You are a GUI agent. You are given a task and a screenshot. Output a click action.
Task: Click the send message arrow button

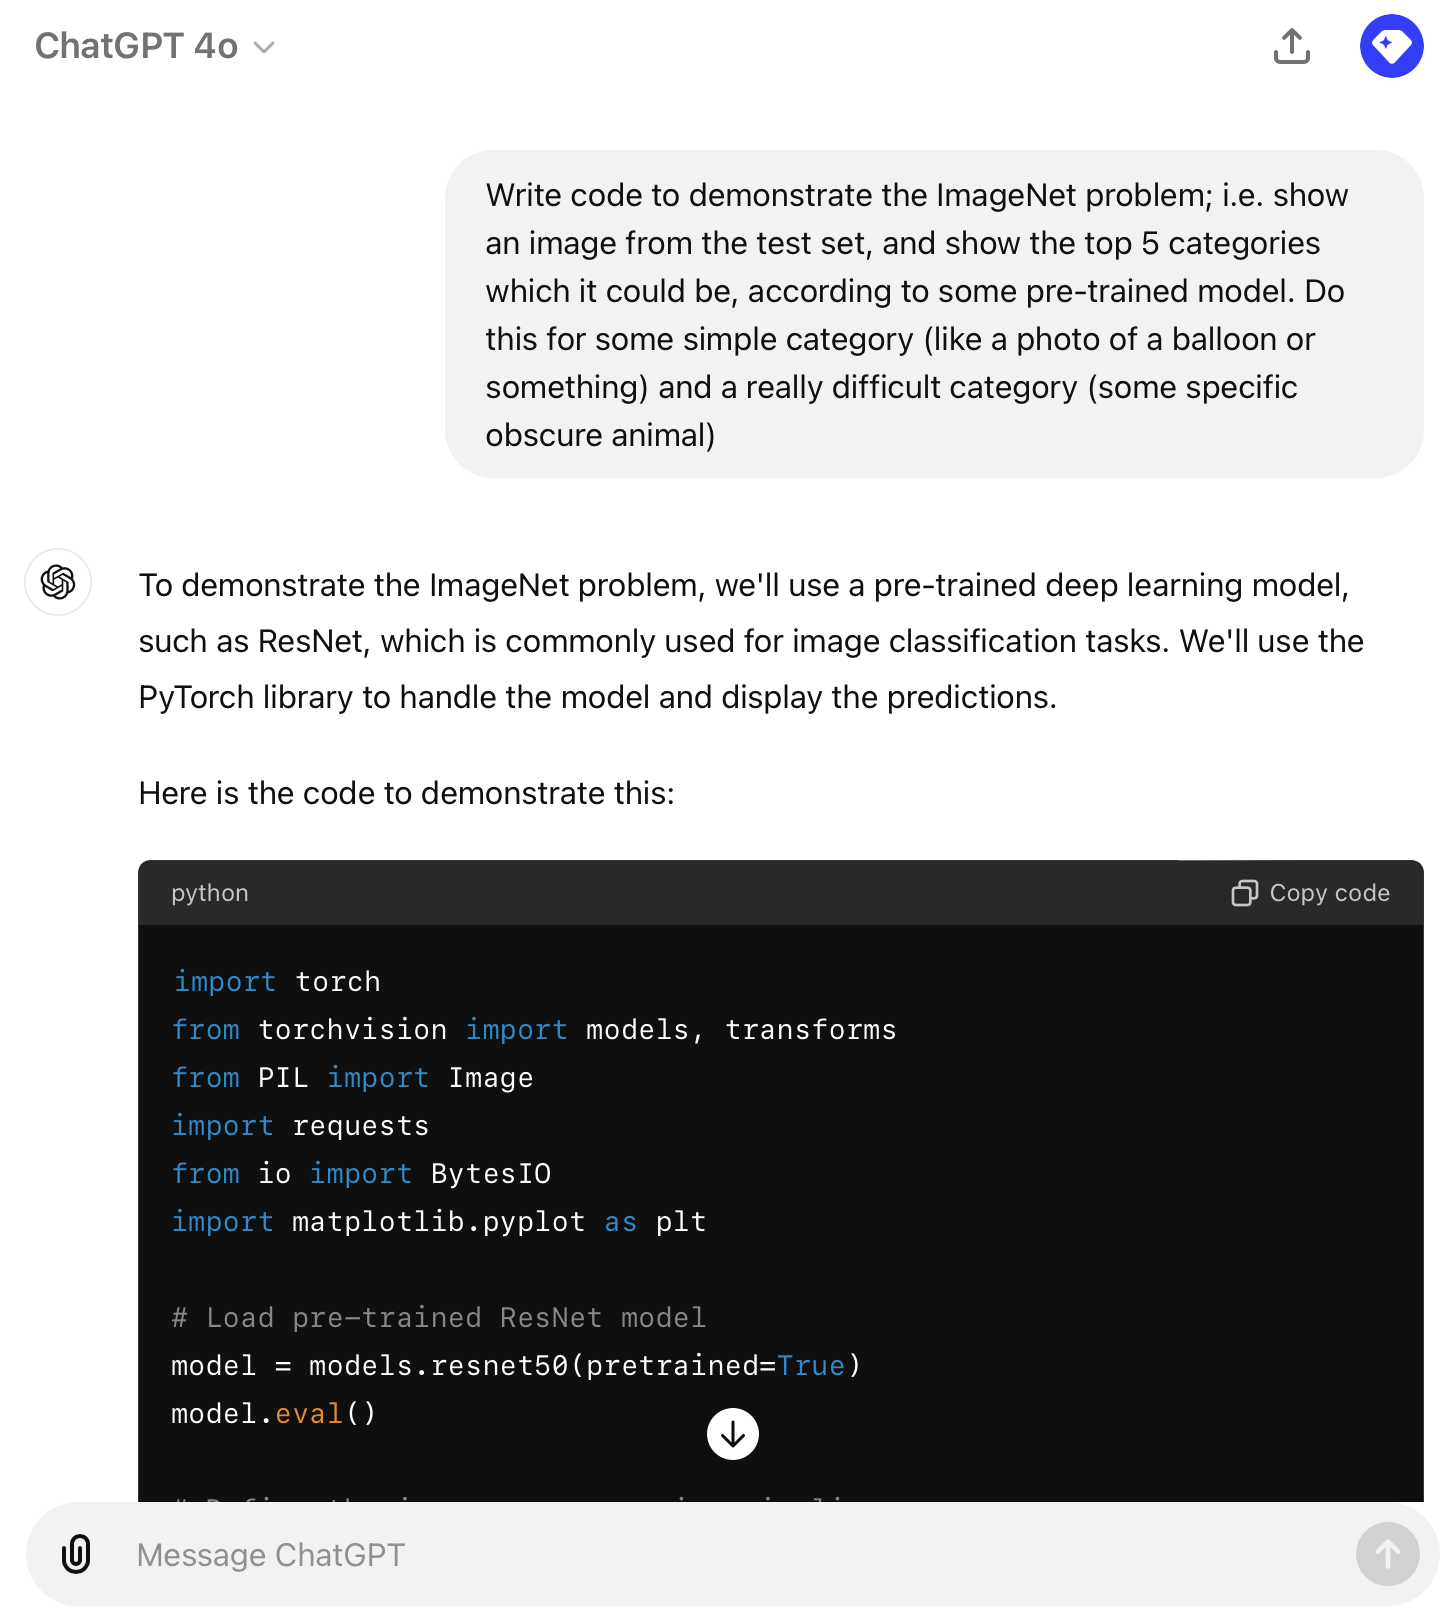pyautogui.click(x=1387, y=1554)
